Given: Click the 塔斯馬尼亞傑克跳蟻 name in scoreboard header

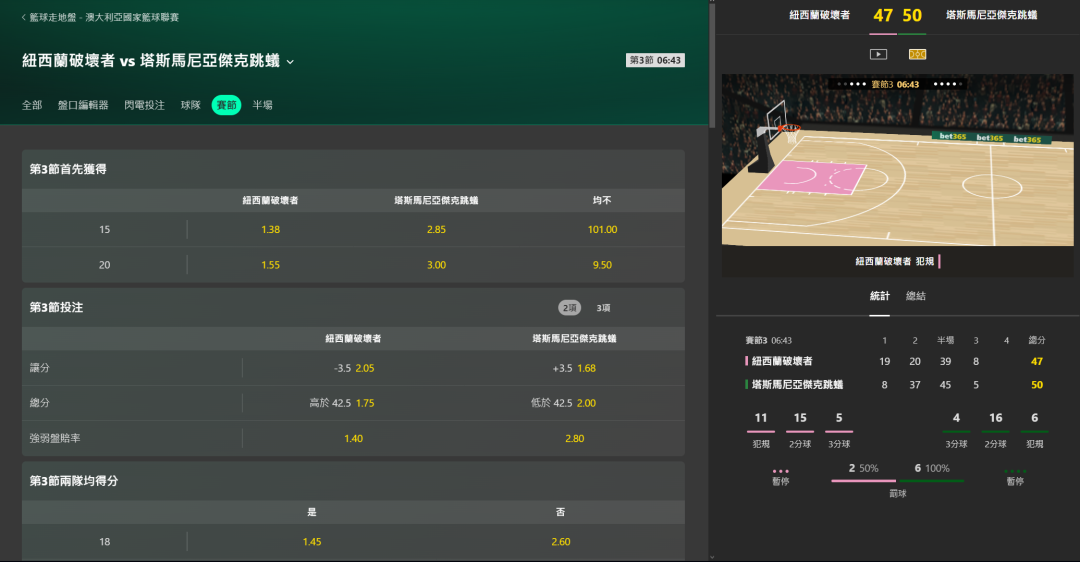Looking at the screenshot, I should tap(991, 15).
